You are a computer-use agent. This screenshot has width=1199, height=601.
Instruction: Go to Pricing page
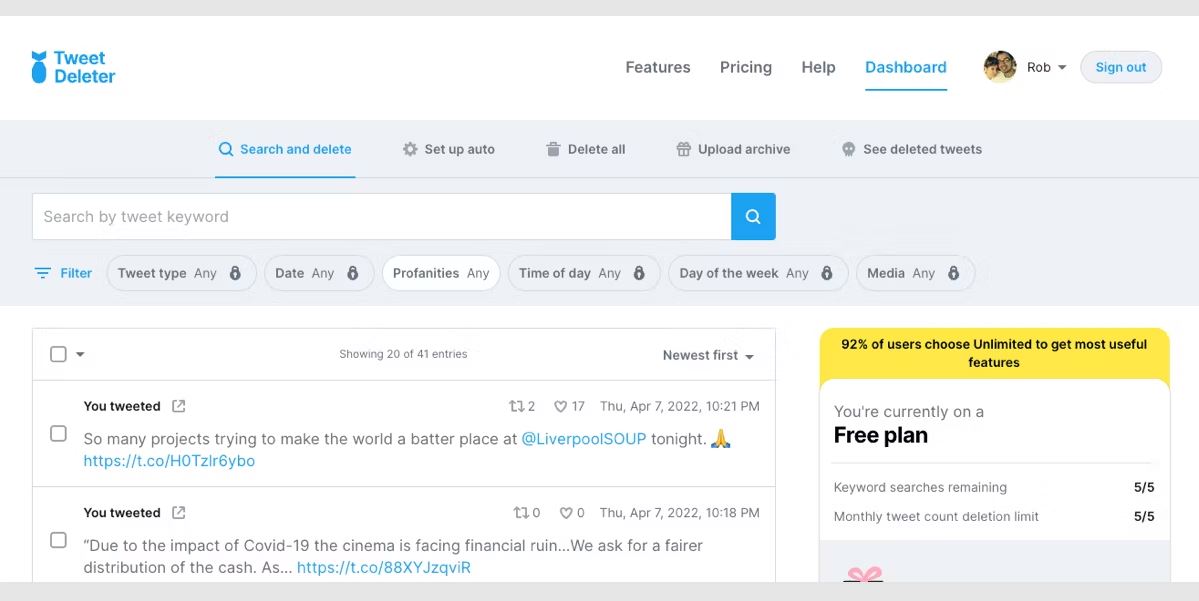(x=746, y=67)
